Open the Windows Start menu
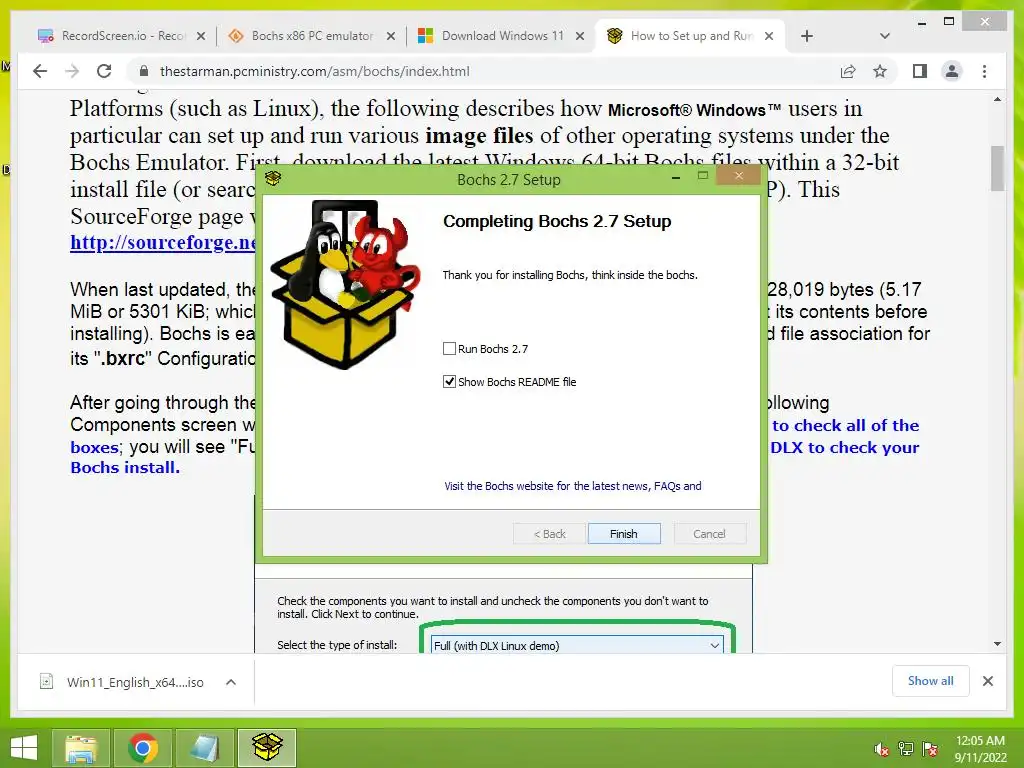The width and height of the screenshot is (1024, 768). pyautogui.click(x=24, y=748)
